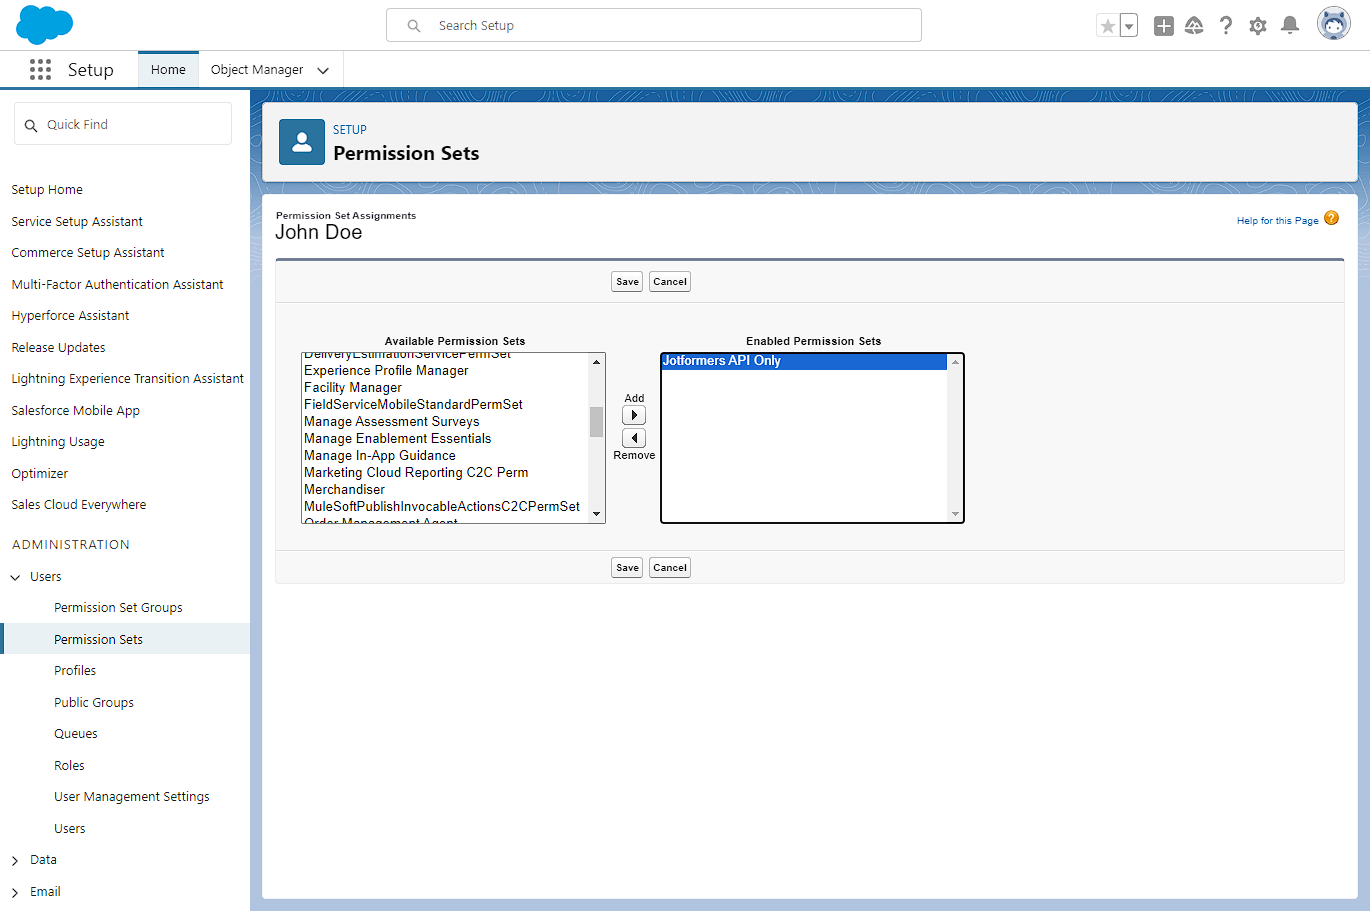Open Sales Cloud Everywhere
This screenshot has width=1370, height=911.
tap(78, 505)
